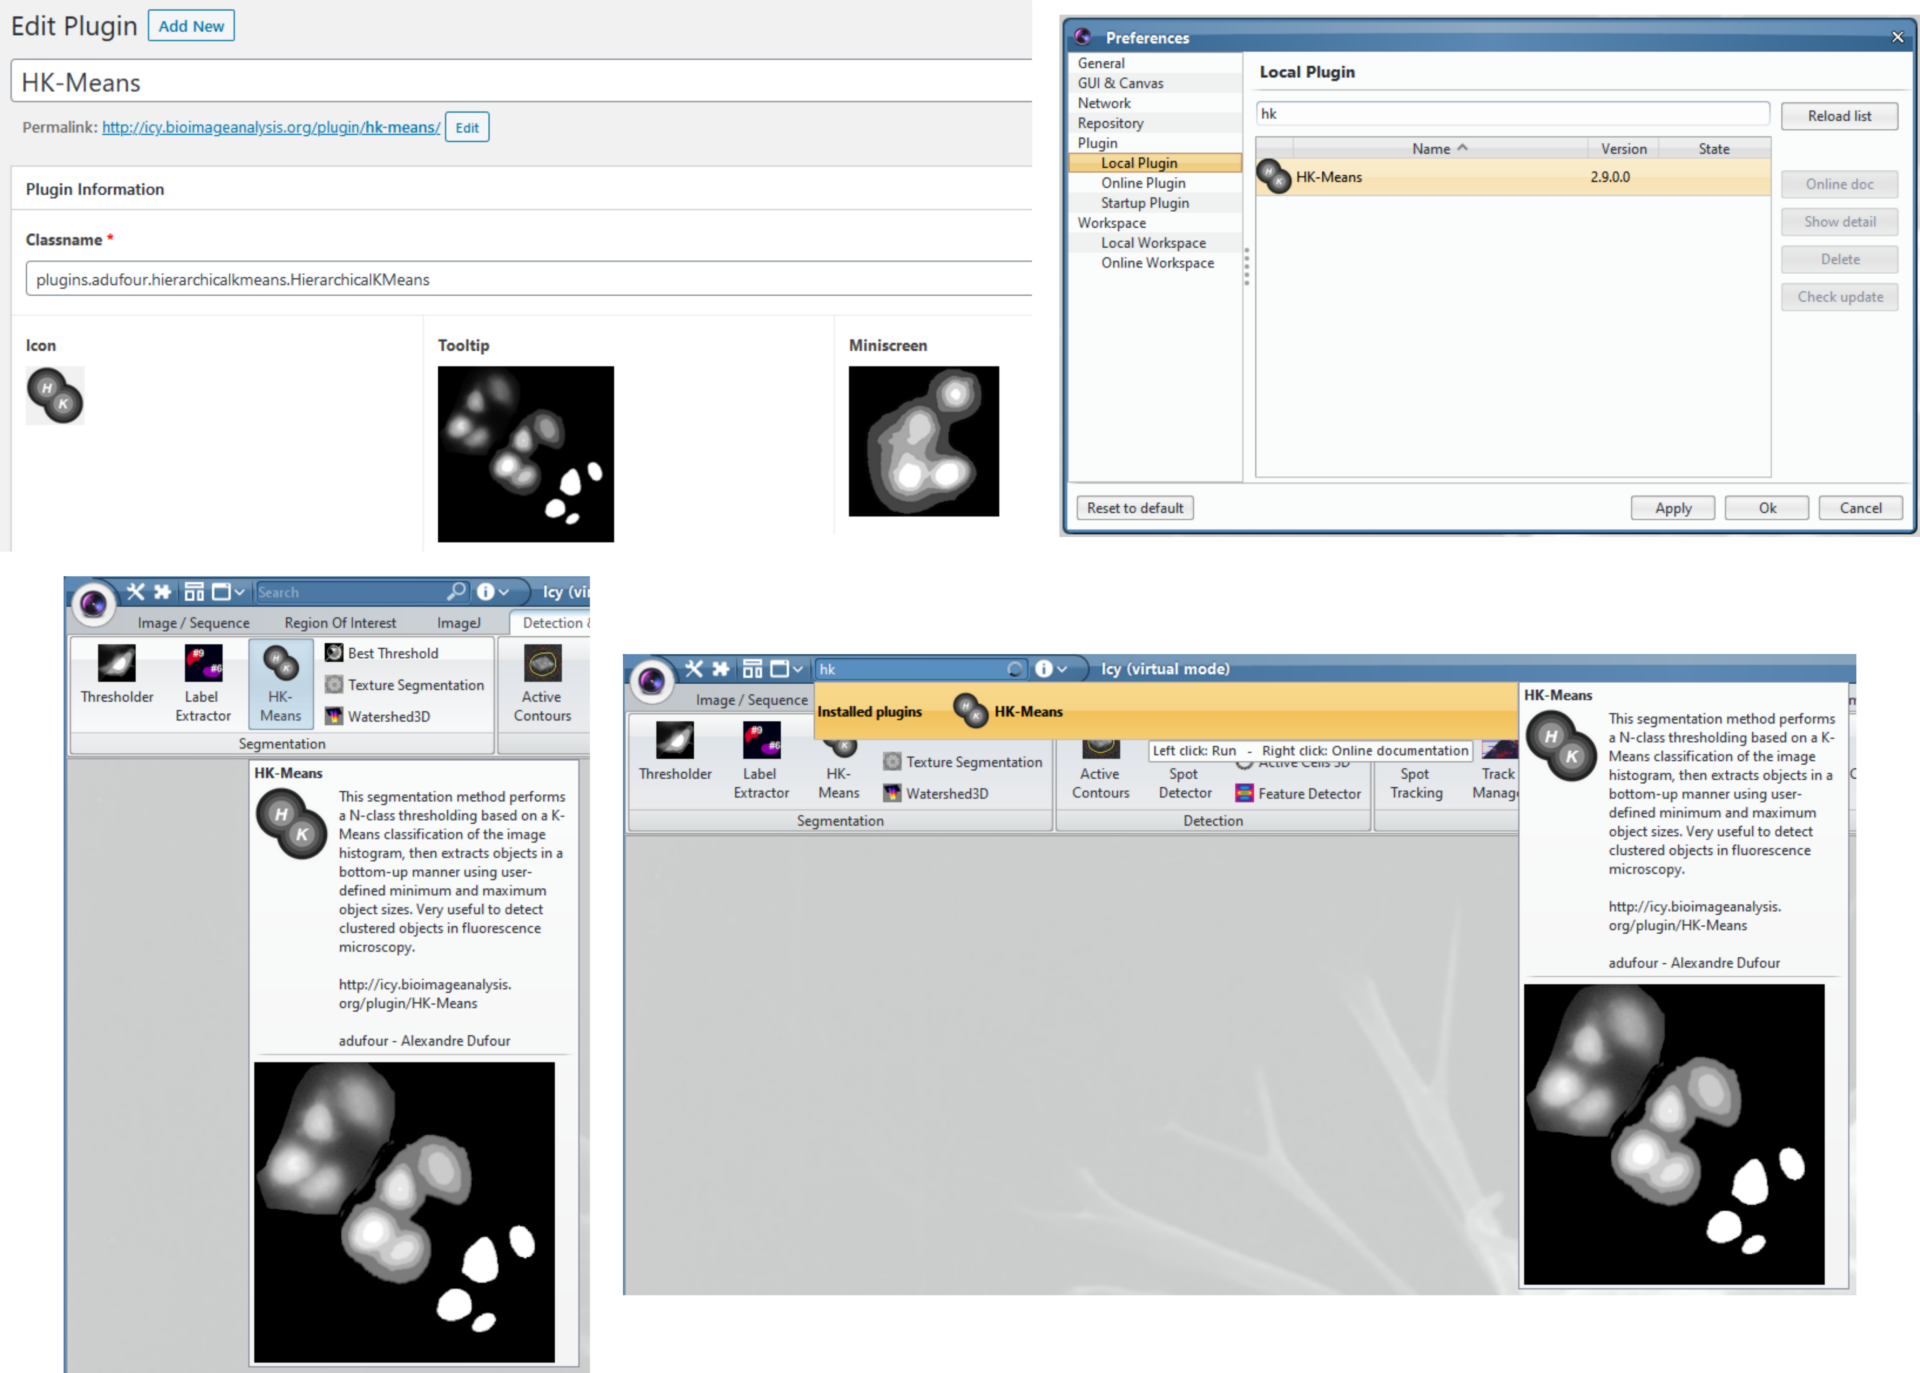
Task: Click the HK-Means plugin title field
Action: click(521, 82)
